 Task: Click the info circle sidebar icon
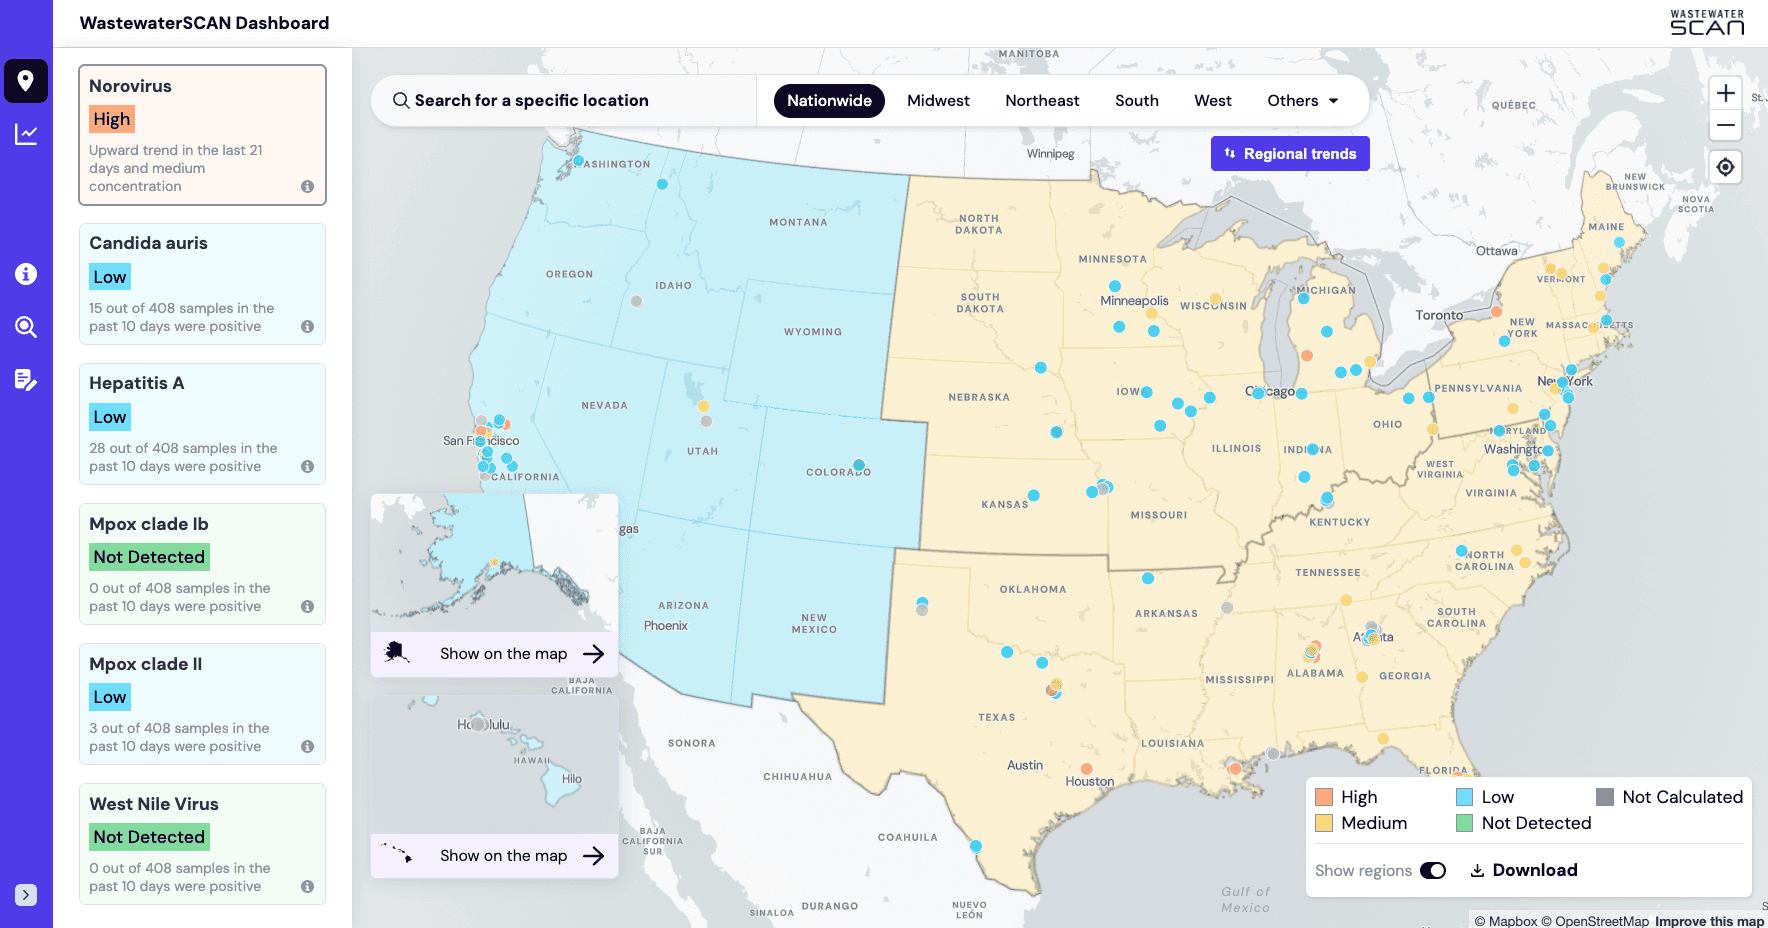[x=26, y=274]
